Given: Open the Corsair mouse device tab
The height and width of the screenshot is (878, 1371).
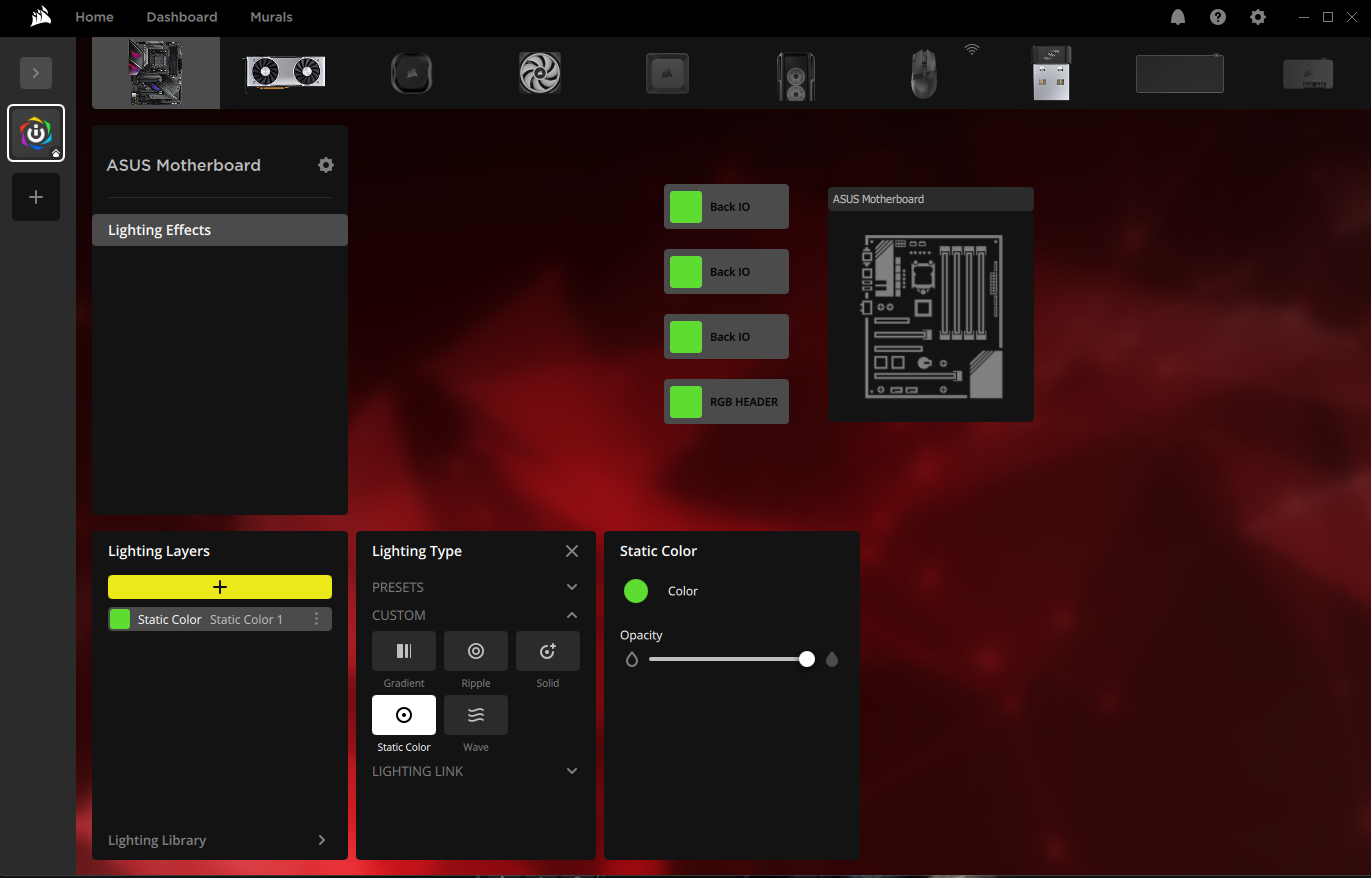Looking at the screenshot, I should click(x=923, y=73).
